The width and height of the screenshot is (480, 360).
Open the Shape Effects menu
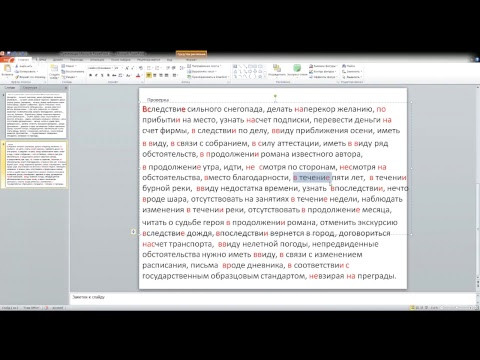[323, 77]
